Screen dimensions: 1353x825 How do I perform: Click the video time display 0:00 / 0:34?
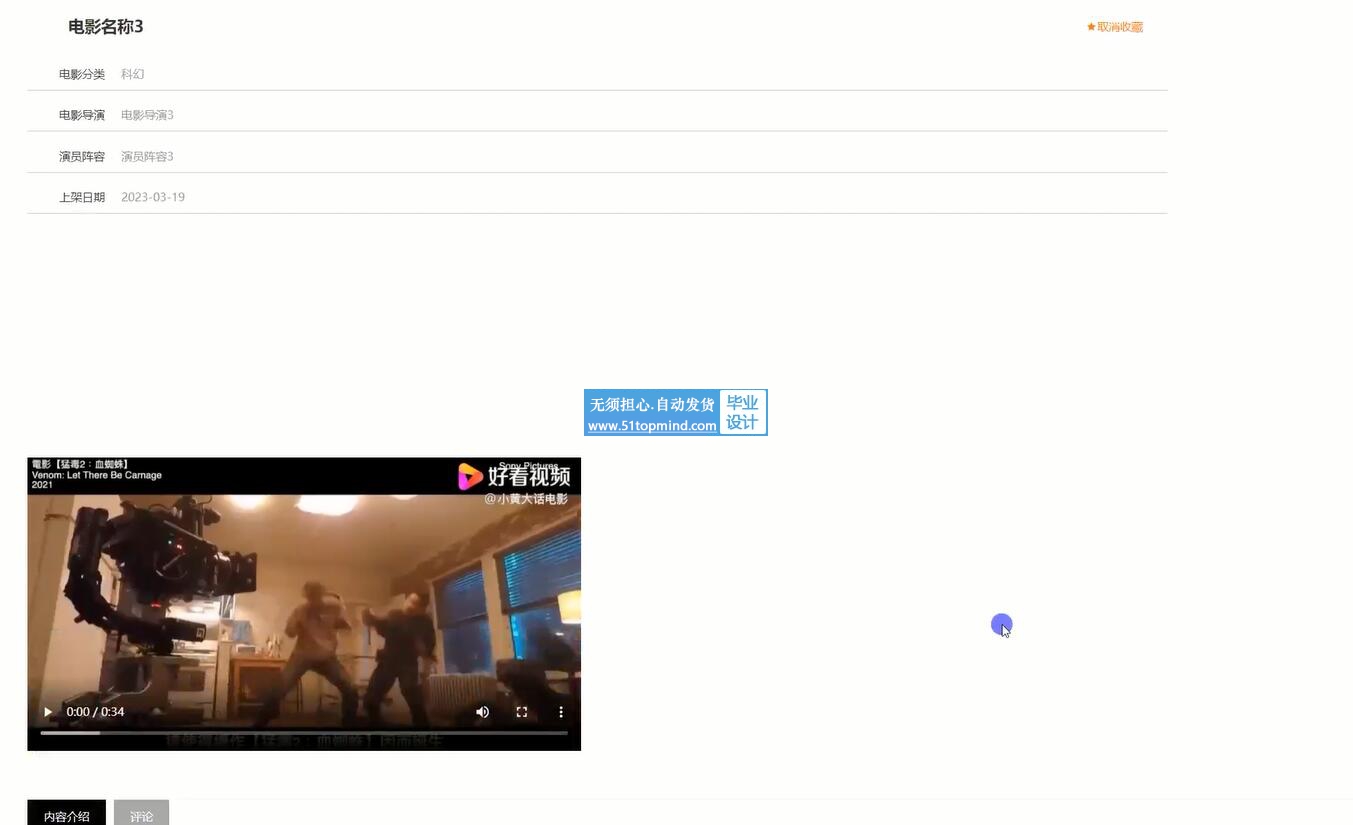95,712
